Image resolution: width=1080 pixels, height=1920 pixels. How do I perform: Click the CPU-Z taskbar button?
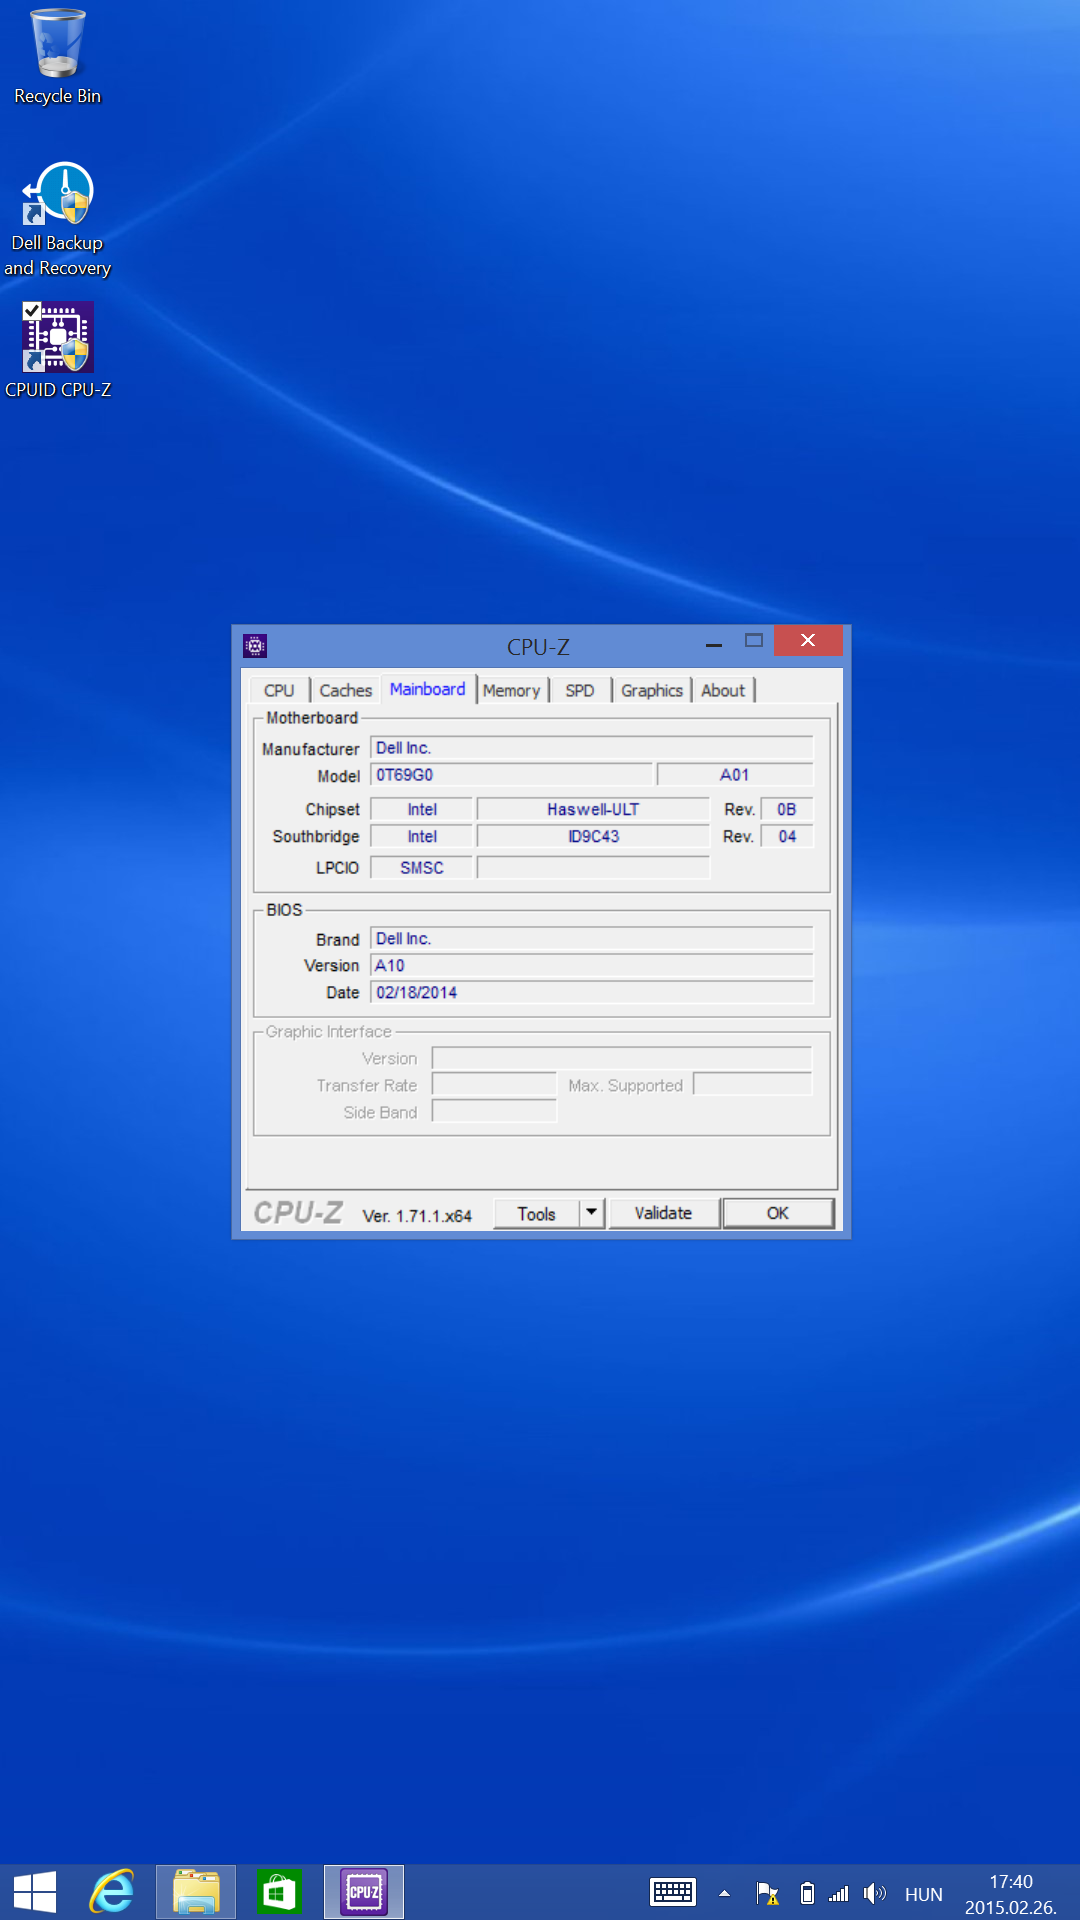pyautogui.click(x=364, y=1892)
